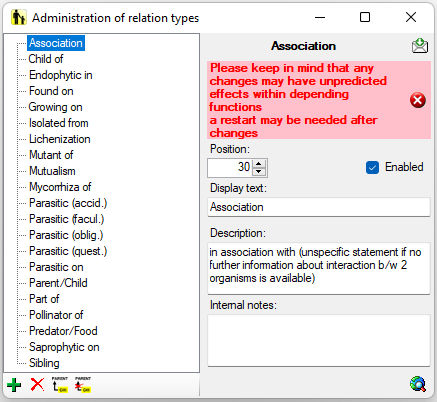Click the Internal notes text area

tap(319, 340)
